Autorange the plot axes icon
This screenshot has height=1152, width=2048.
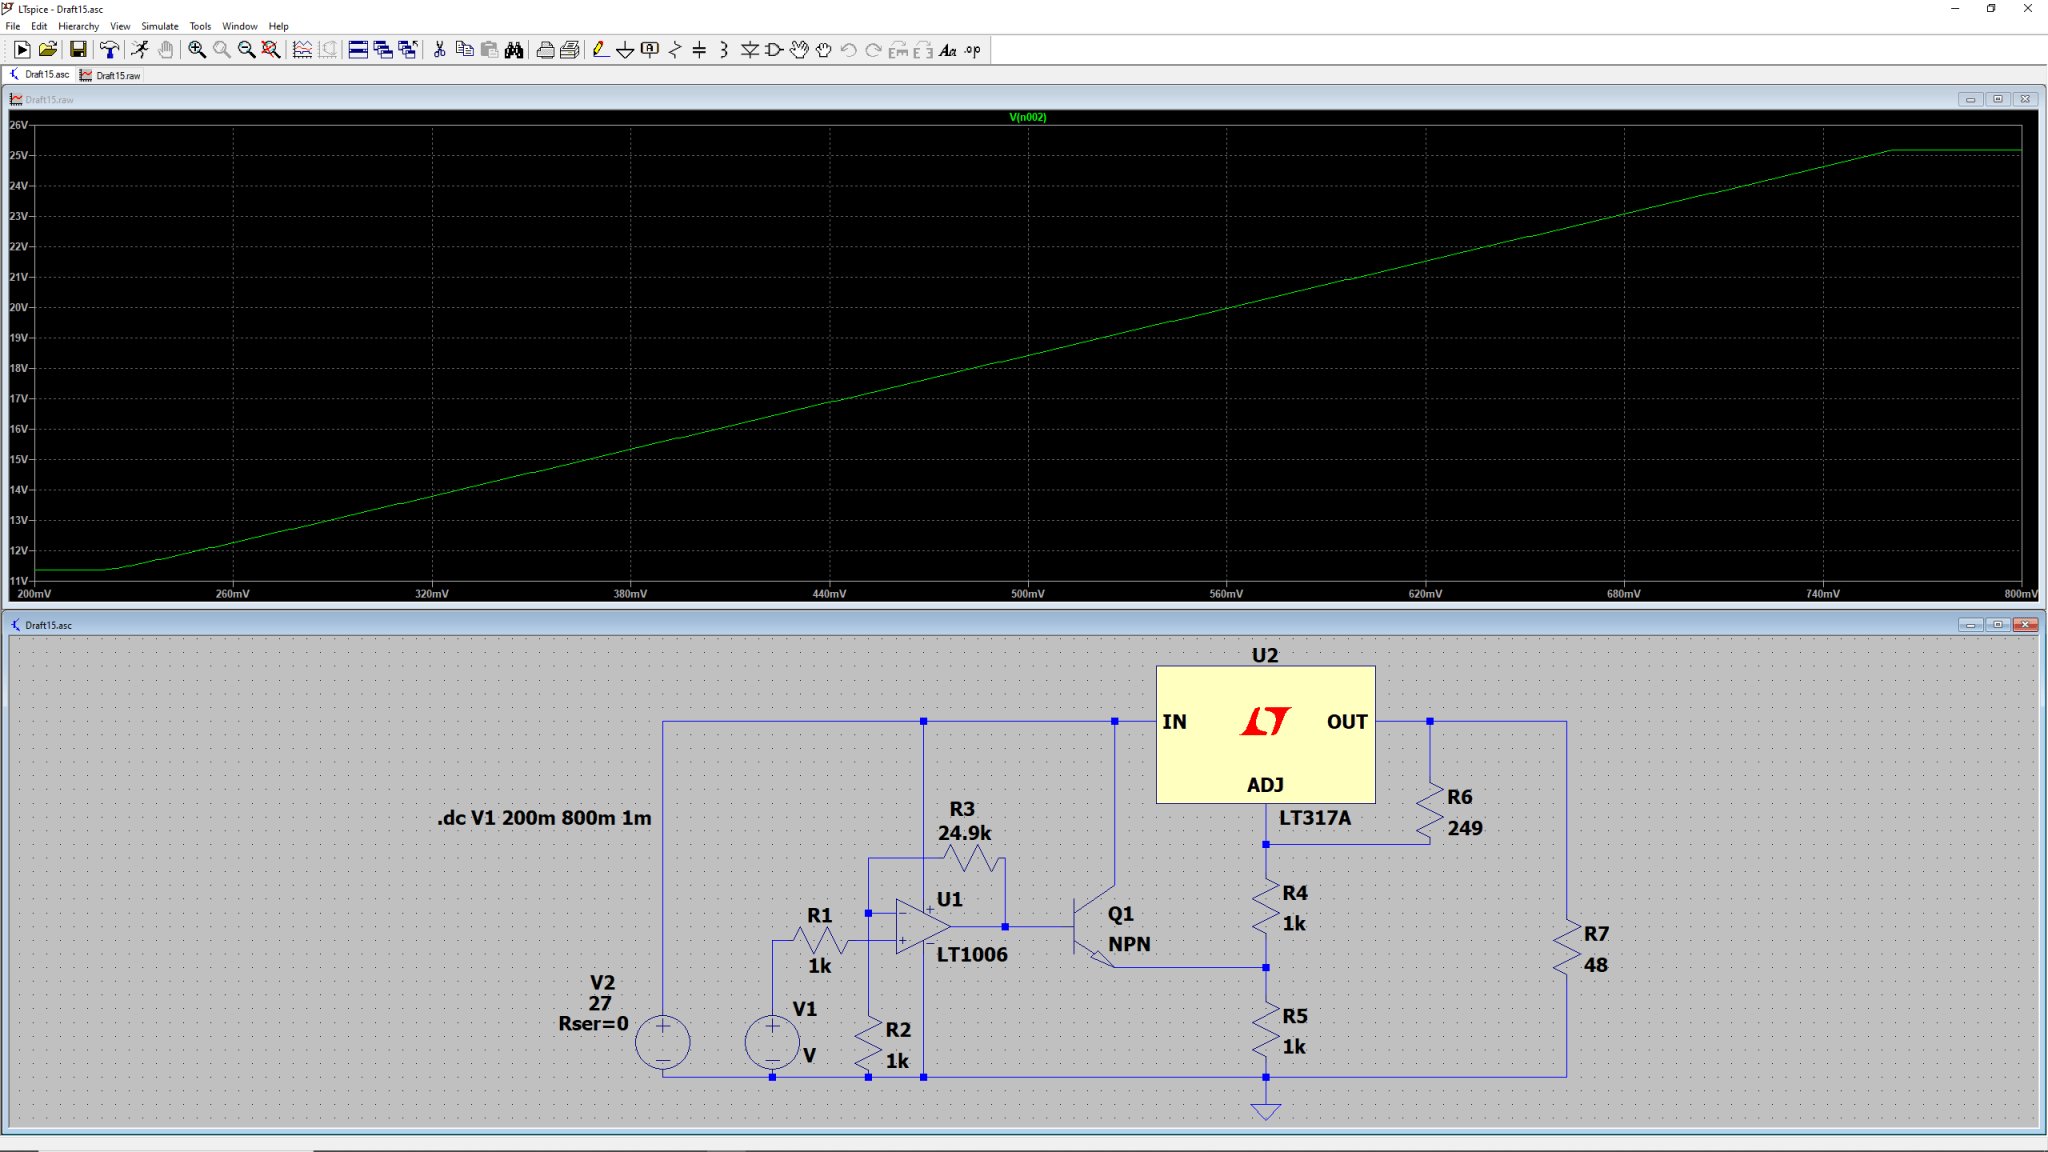[302, 50]
